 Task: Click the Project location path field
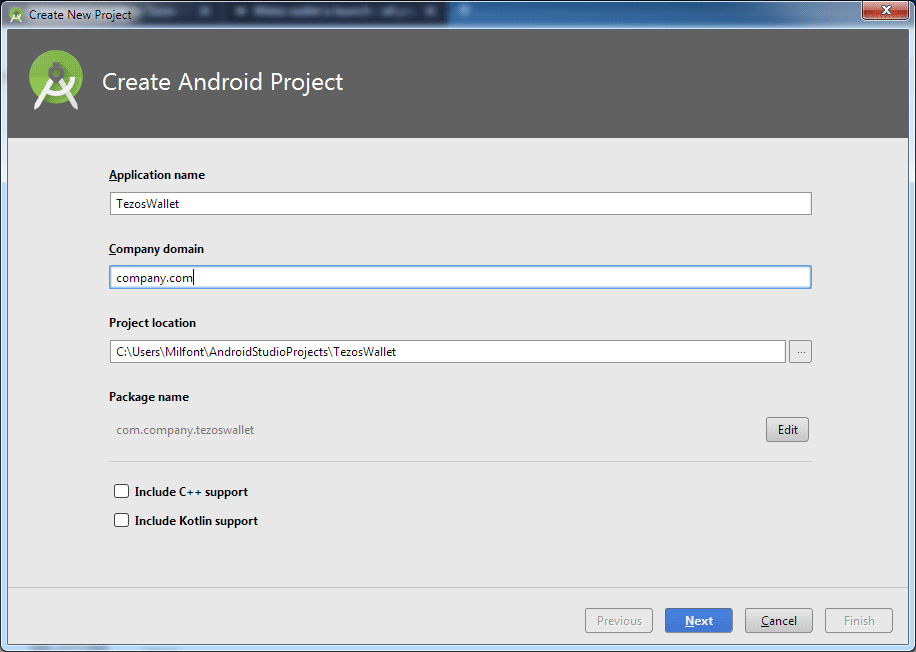click(x=447, y=351)
